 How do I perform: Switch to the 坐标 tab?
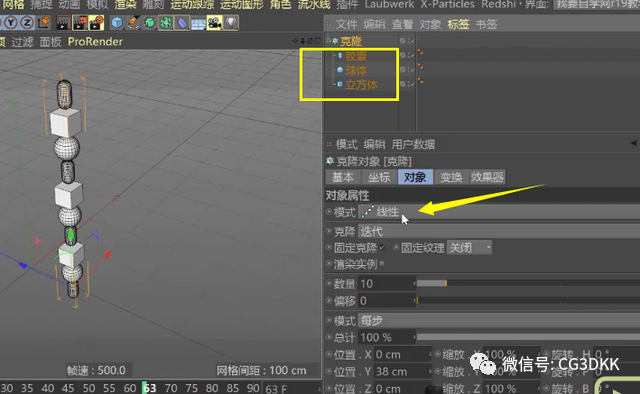(x=379, y=177)
